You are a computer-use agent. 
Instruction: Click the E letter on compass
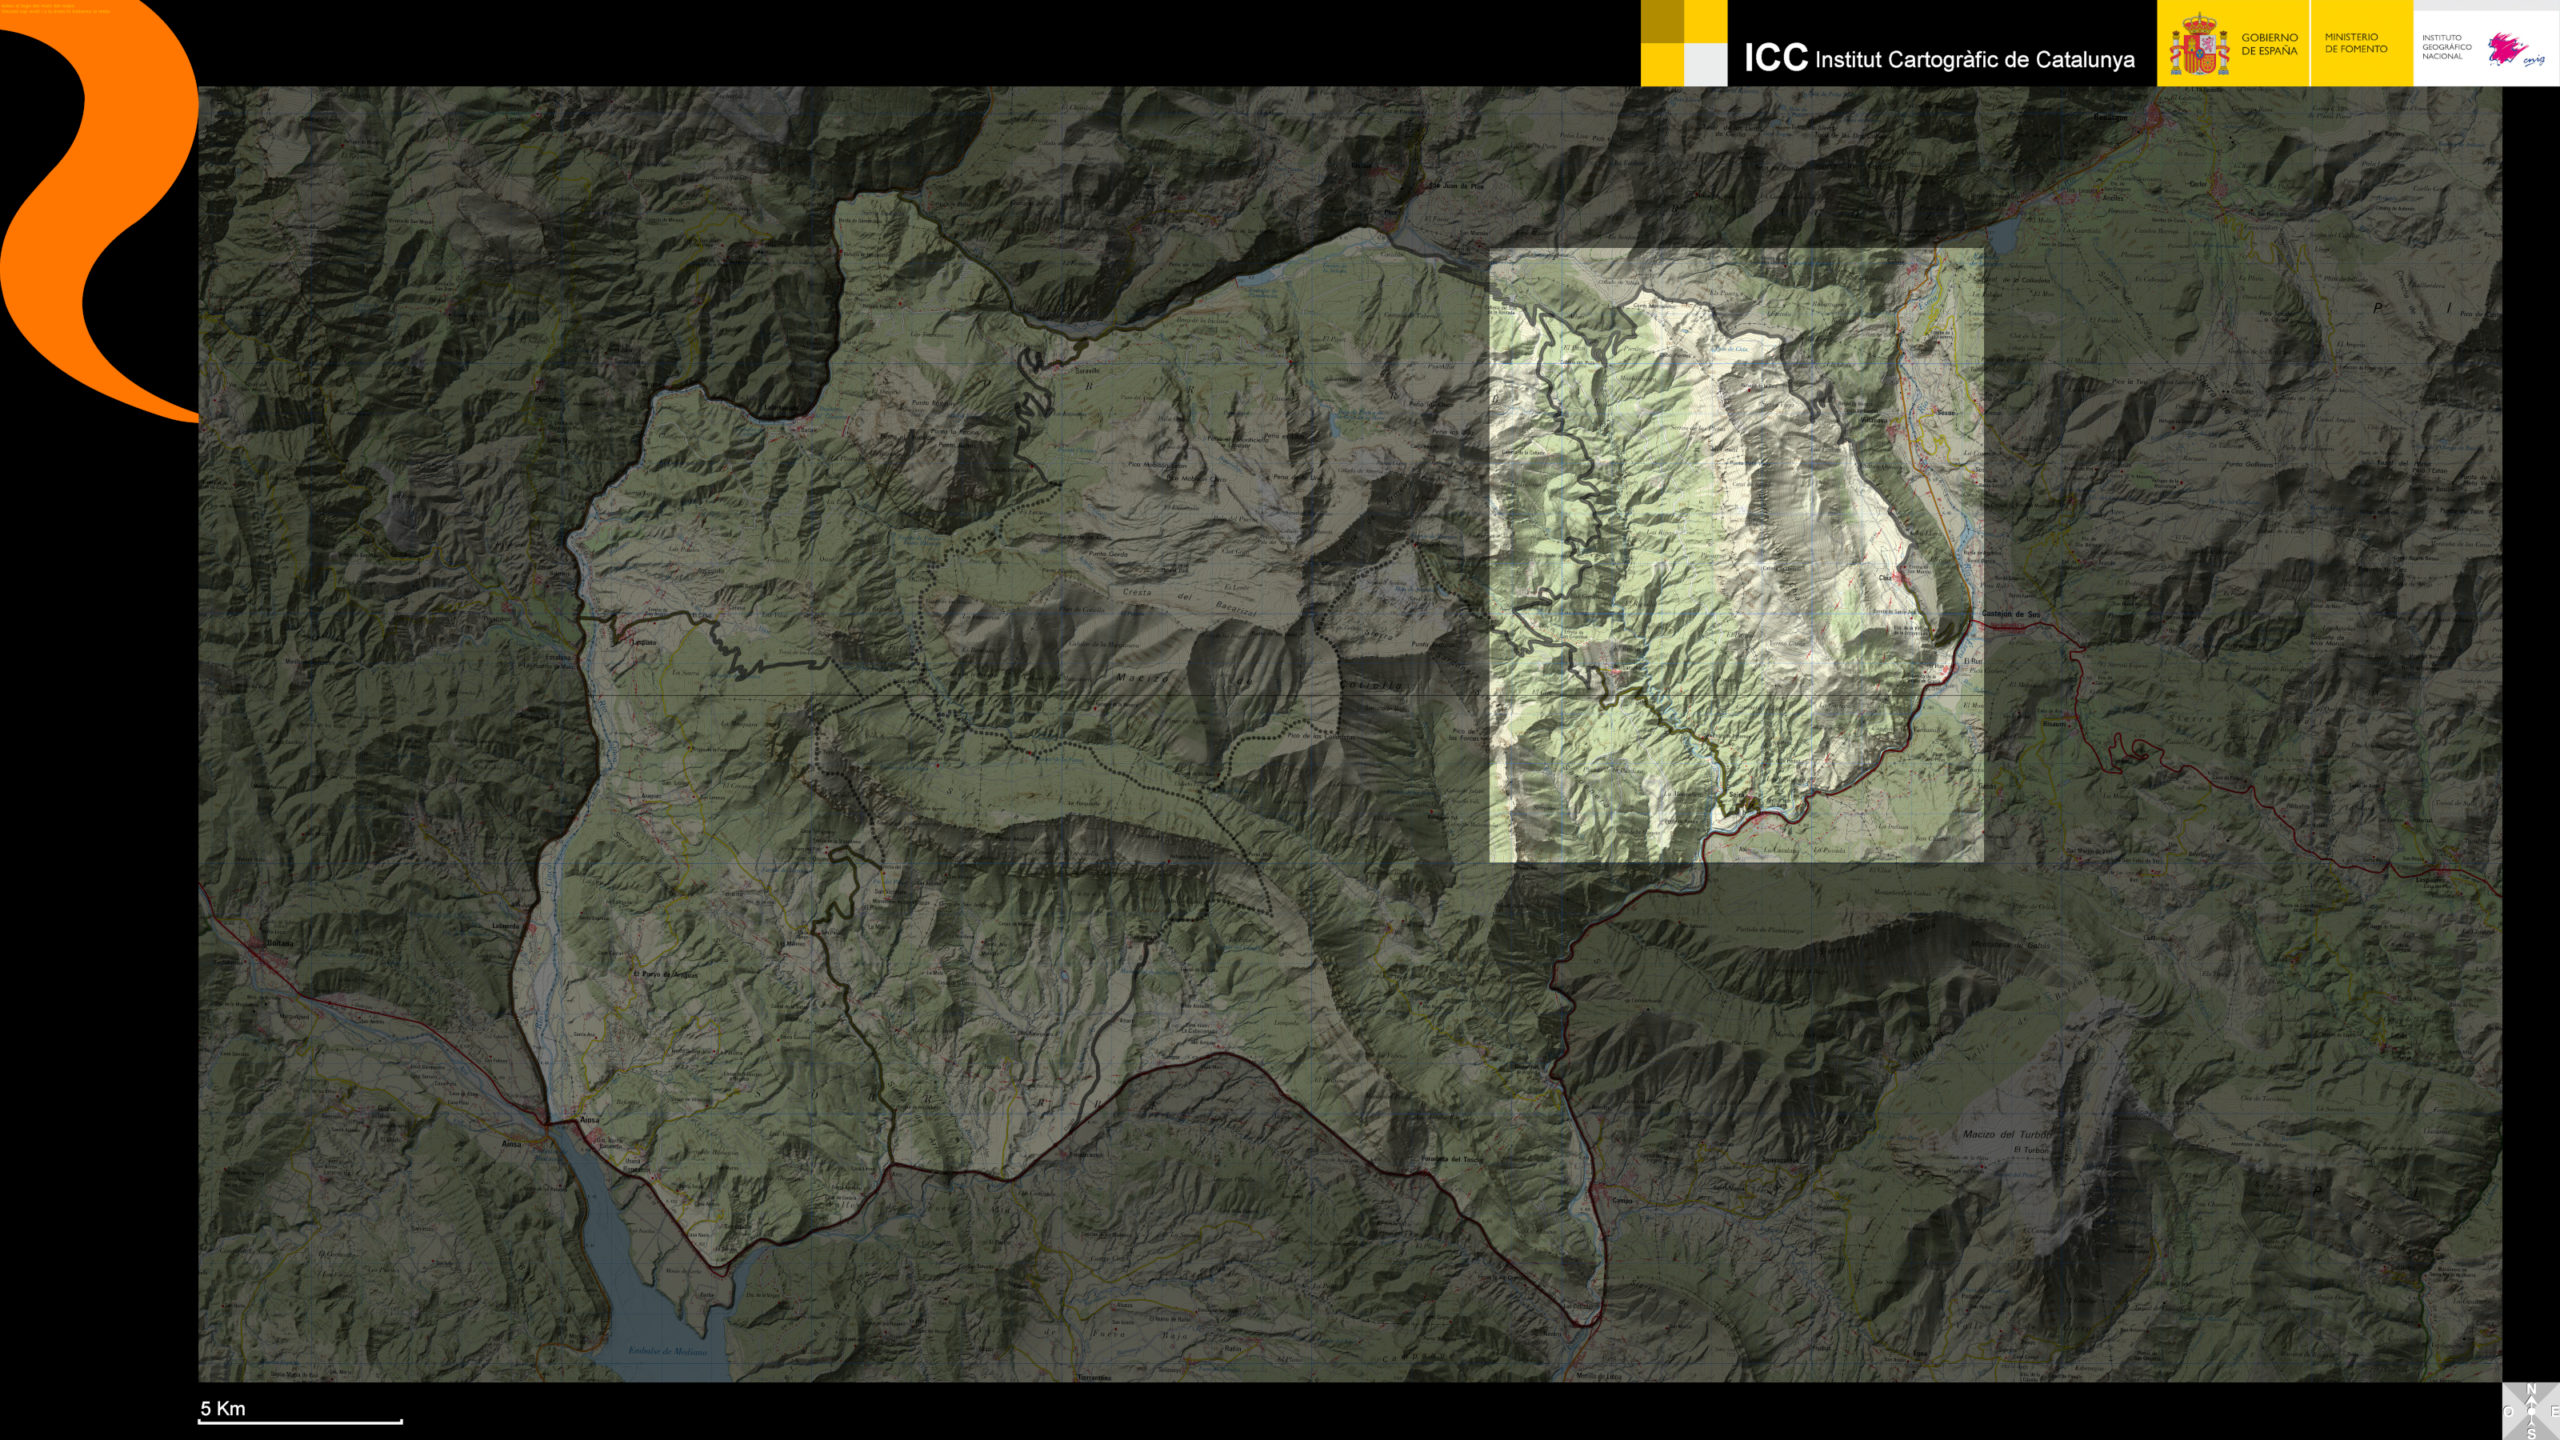click(2554, 1411)
